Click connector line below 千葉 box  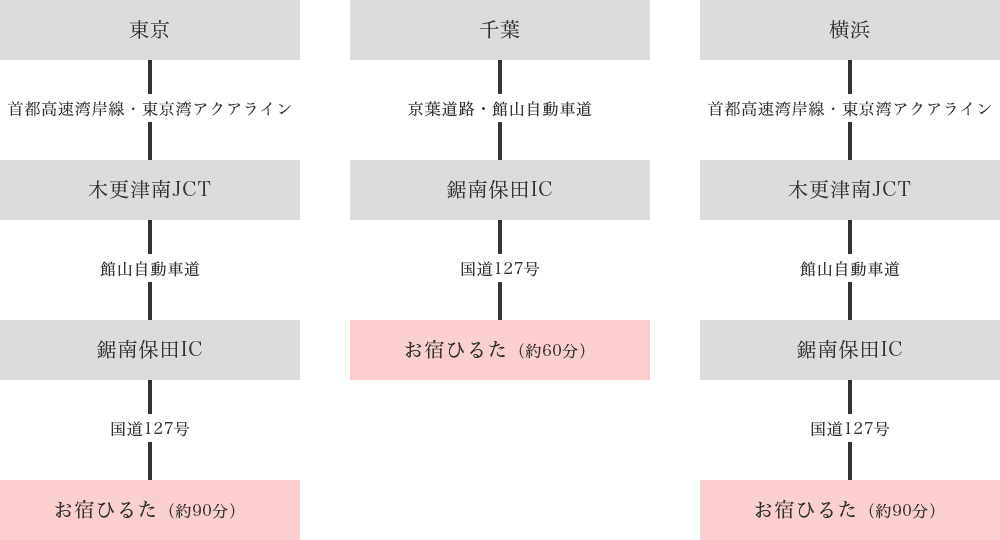tap(499, 77)
